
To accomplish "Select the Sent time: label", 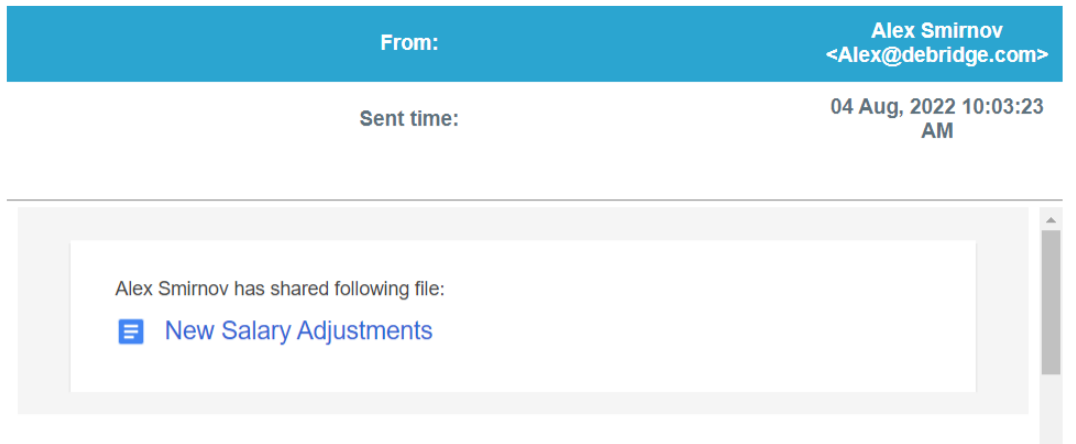I will point(409,119).
